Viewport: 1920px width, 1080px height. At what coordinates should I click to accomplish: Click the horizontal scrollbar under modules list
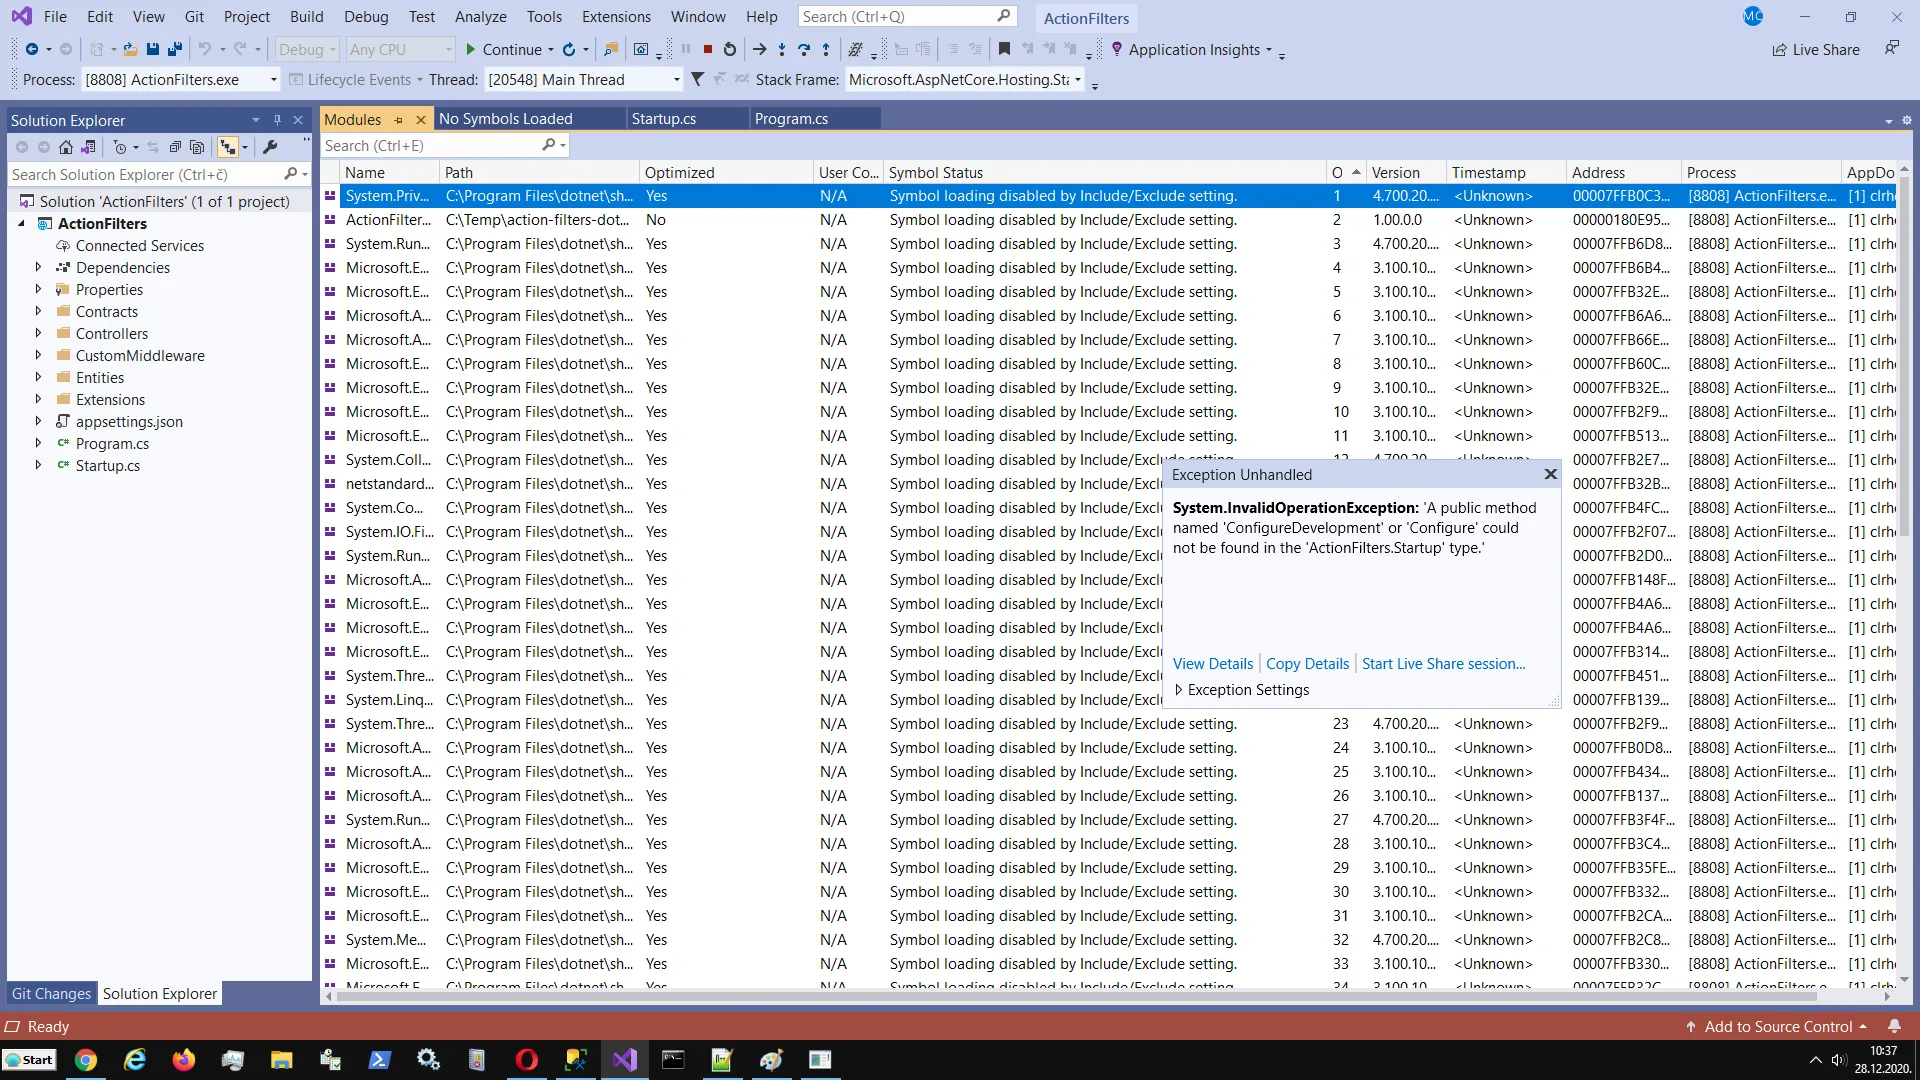point(1100,996)
